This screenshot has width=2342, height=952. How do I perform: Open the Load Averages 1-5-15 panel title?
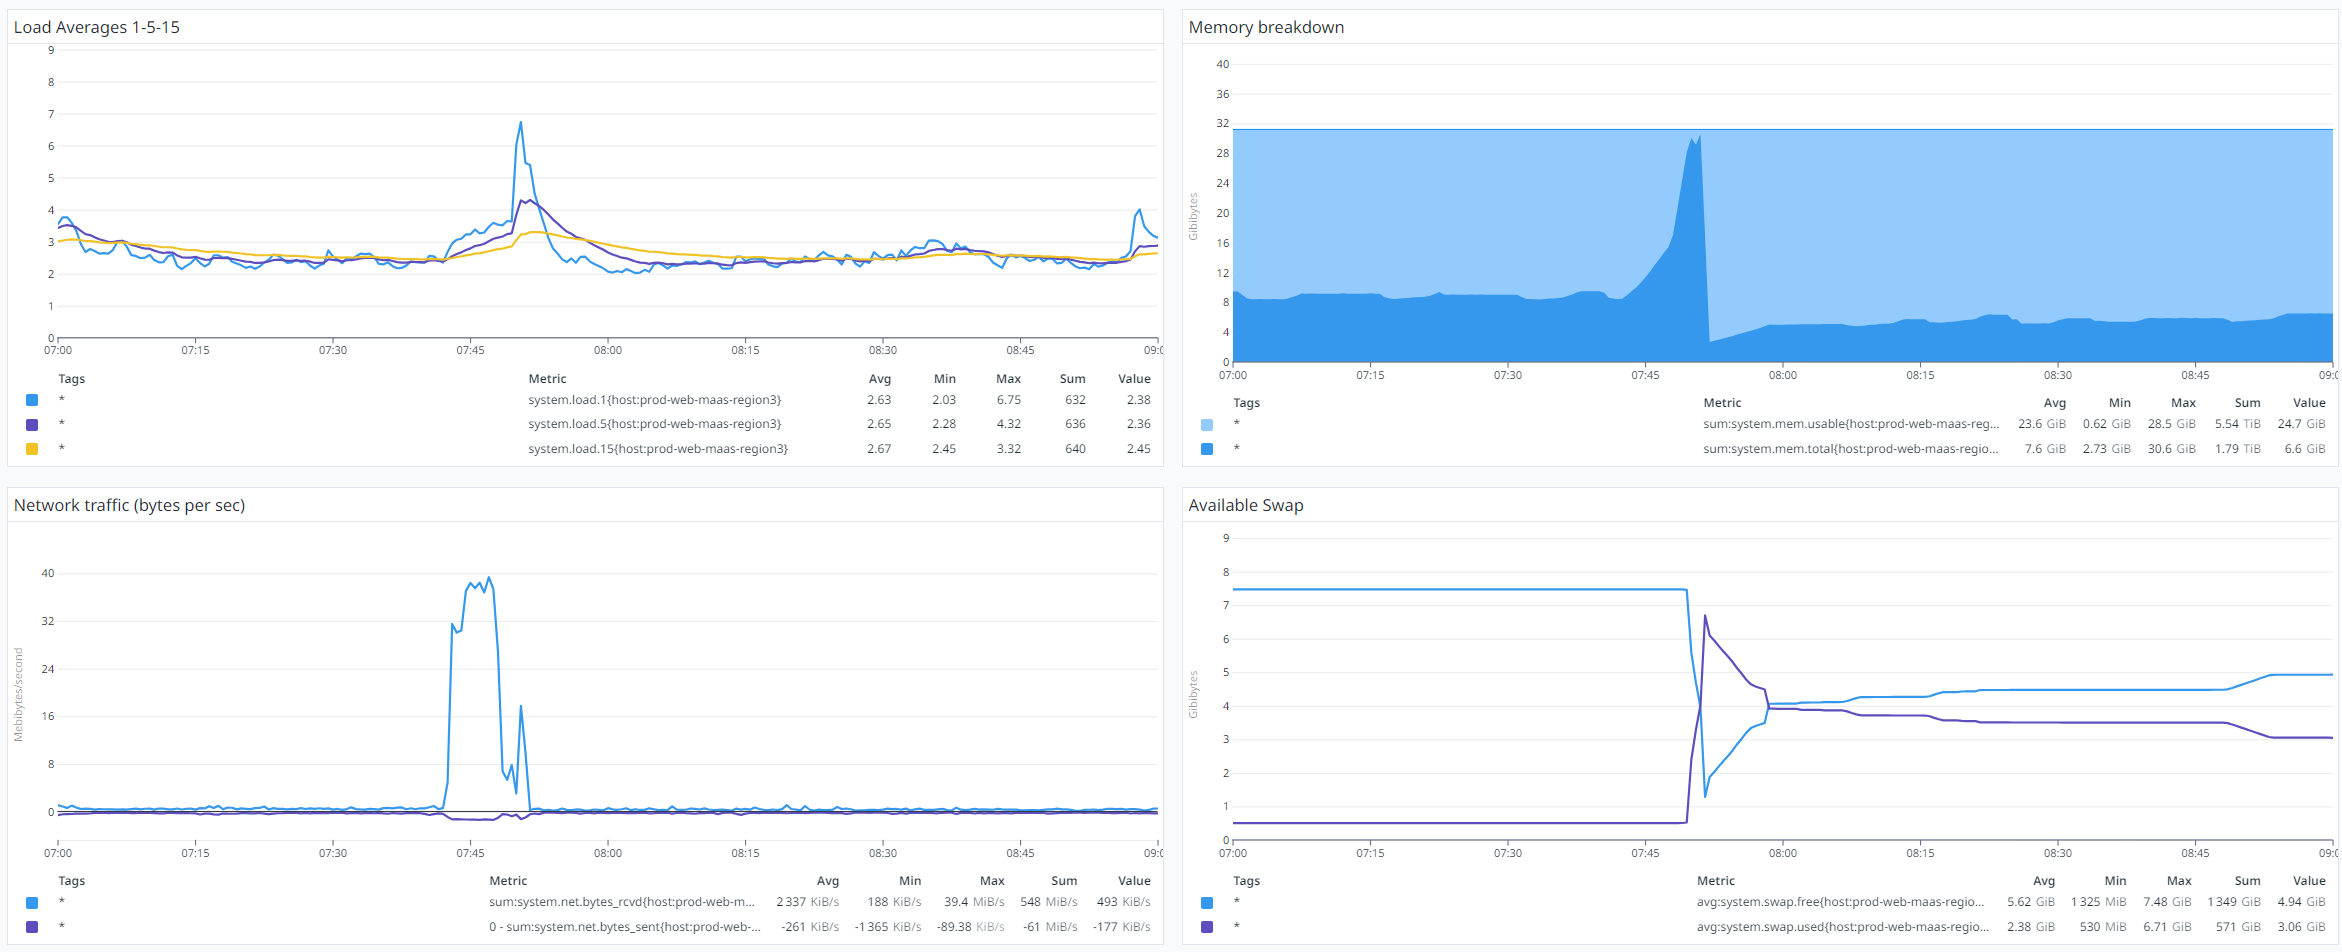97,27
